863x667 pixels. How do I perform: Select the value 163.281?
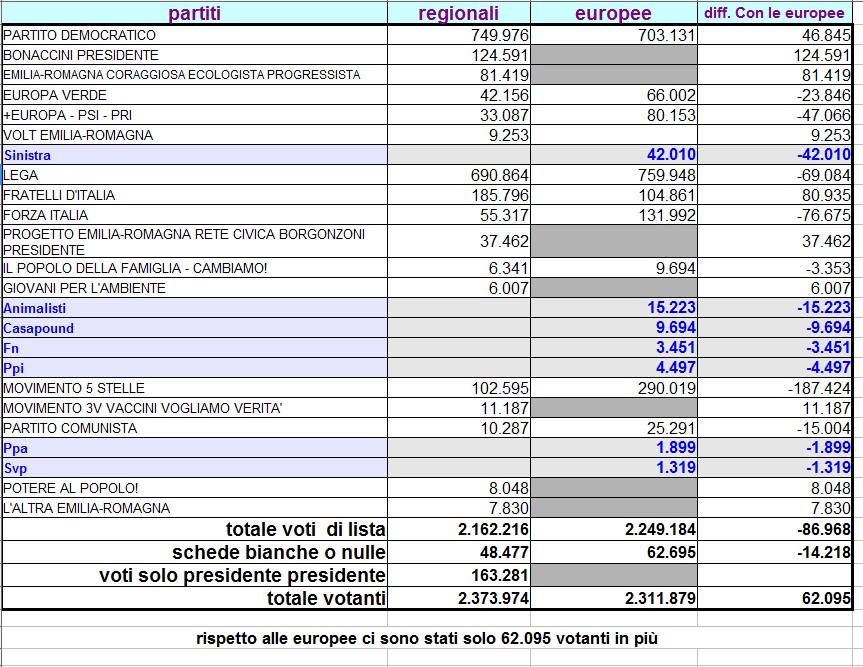pyautogui.click(x=500, y=576)
